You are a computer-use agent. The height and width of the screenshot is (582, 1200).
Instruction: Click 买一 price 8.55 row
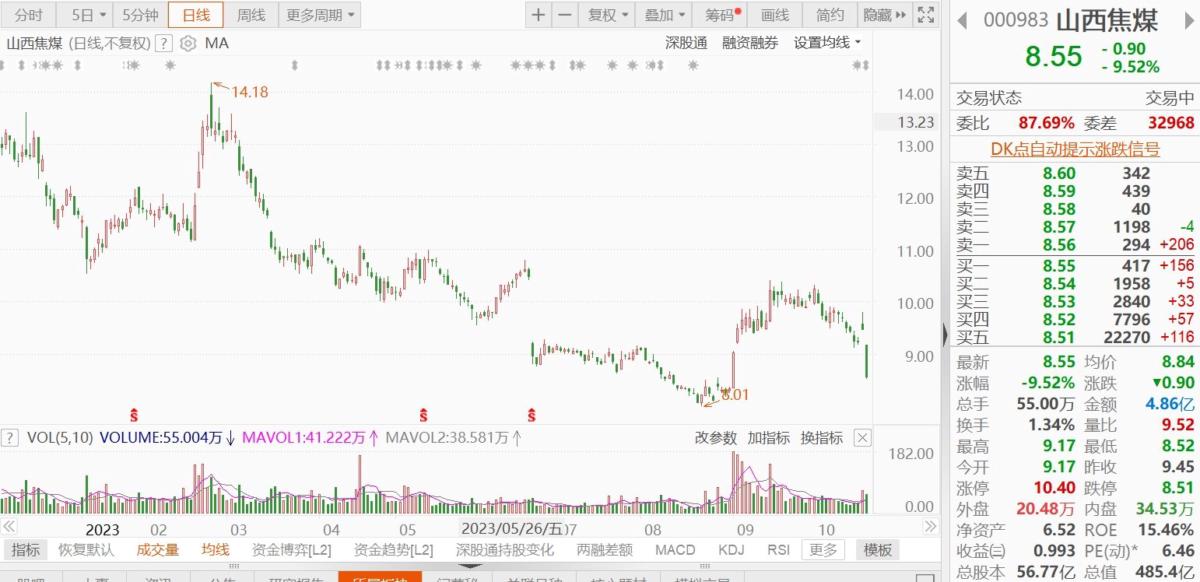(1075, 266)
